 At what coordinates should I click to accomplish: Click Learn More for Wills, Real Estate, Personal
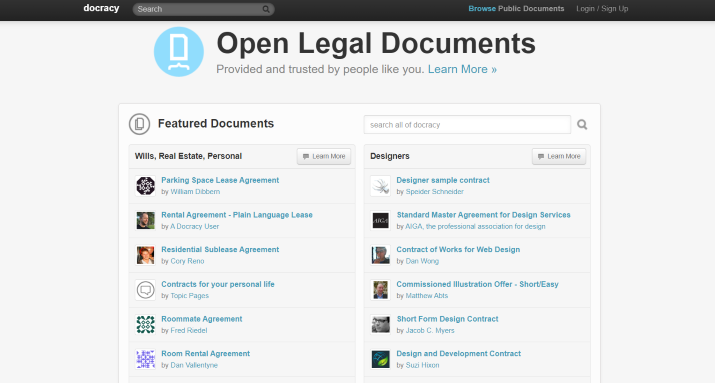coord(324,156)
